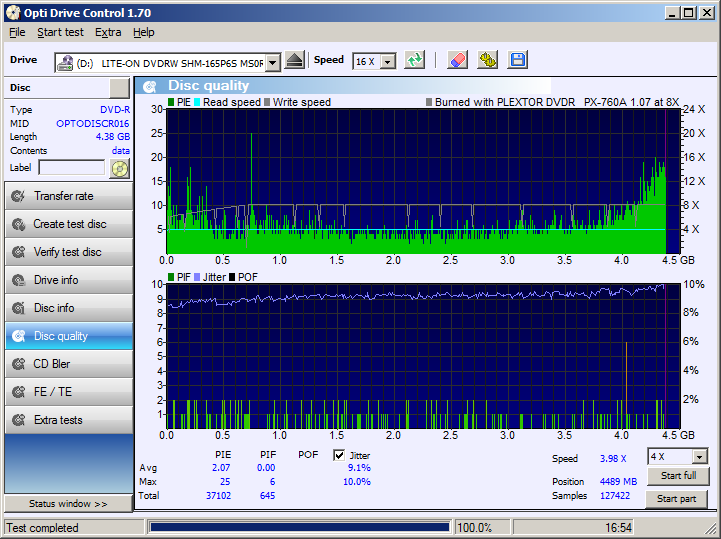Screen dimensions: 721x539
Task: Click the Transfer rate disc icon
Action: coord(18,196)
